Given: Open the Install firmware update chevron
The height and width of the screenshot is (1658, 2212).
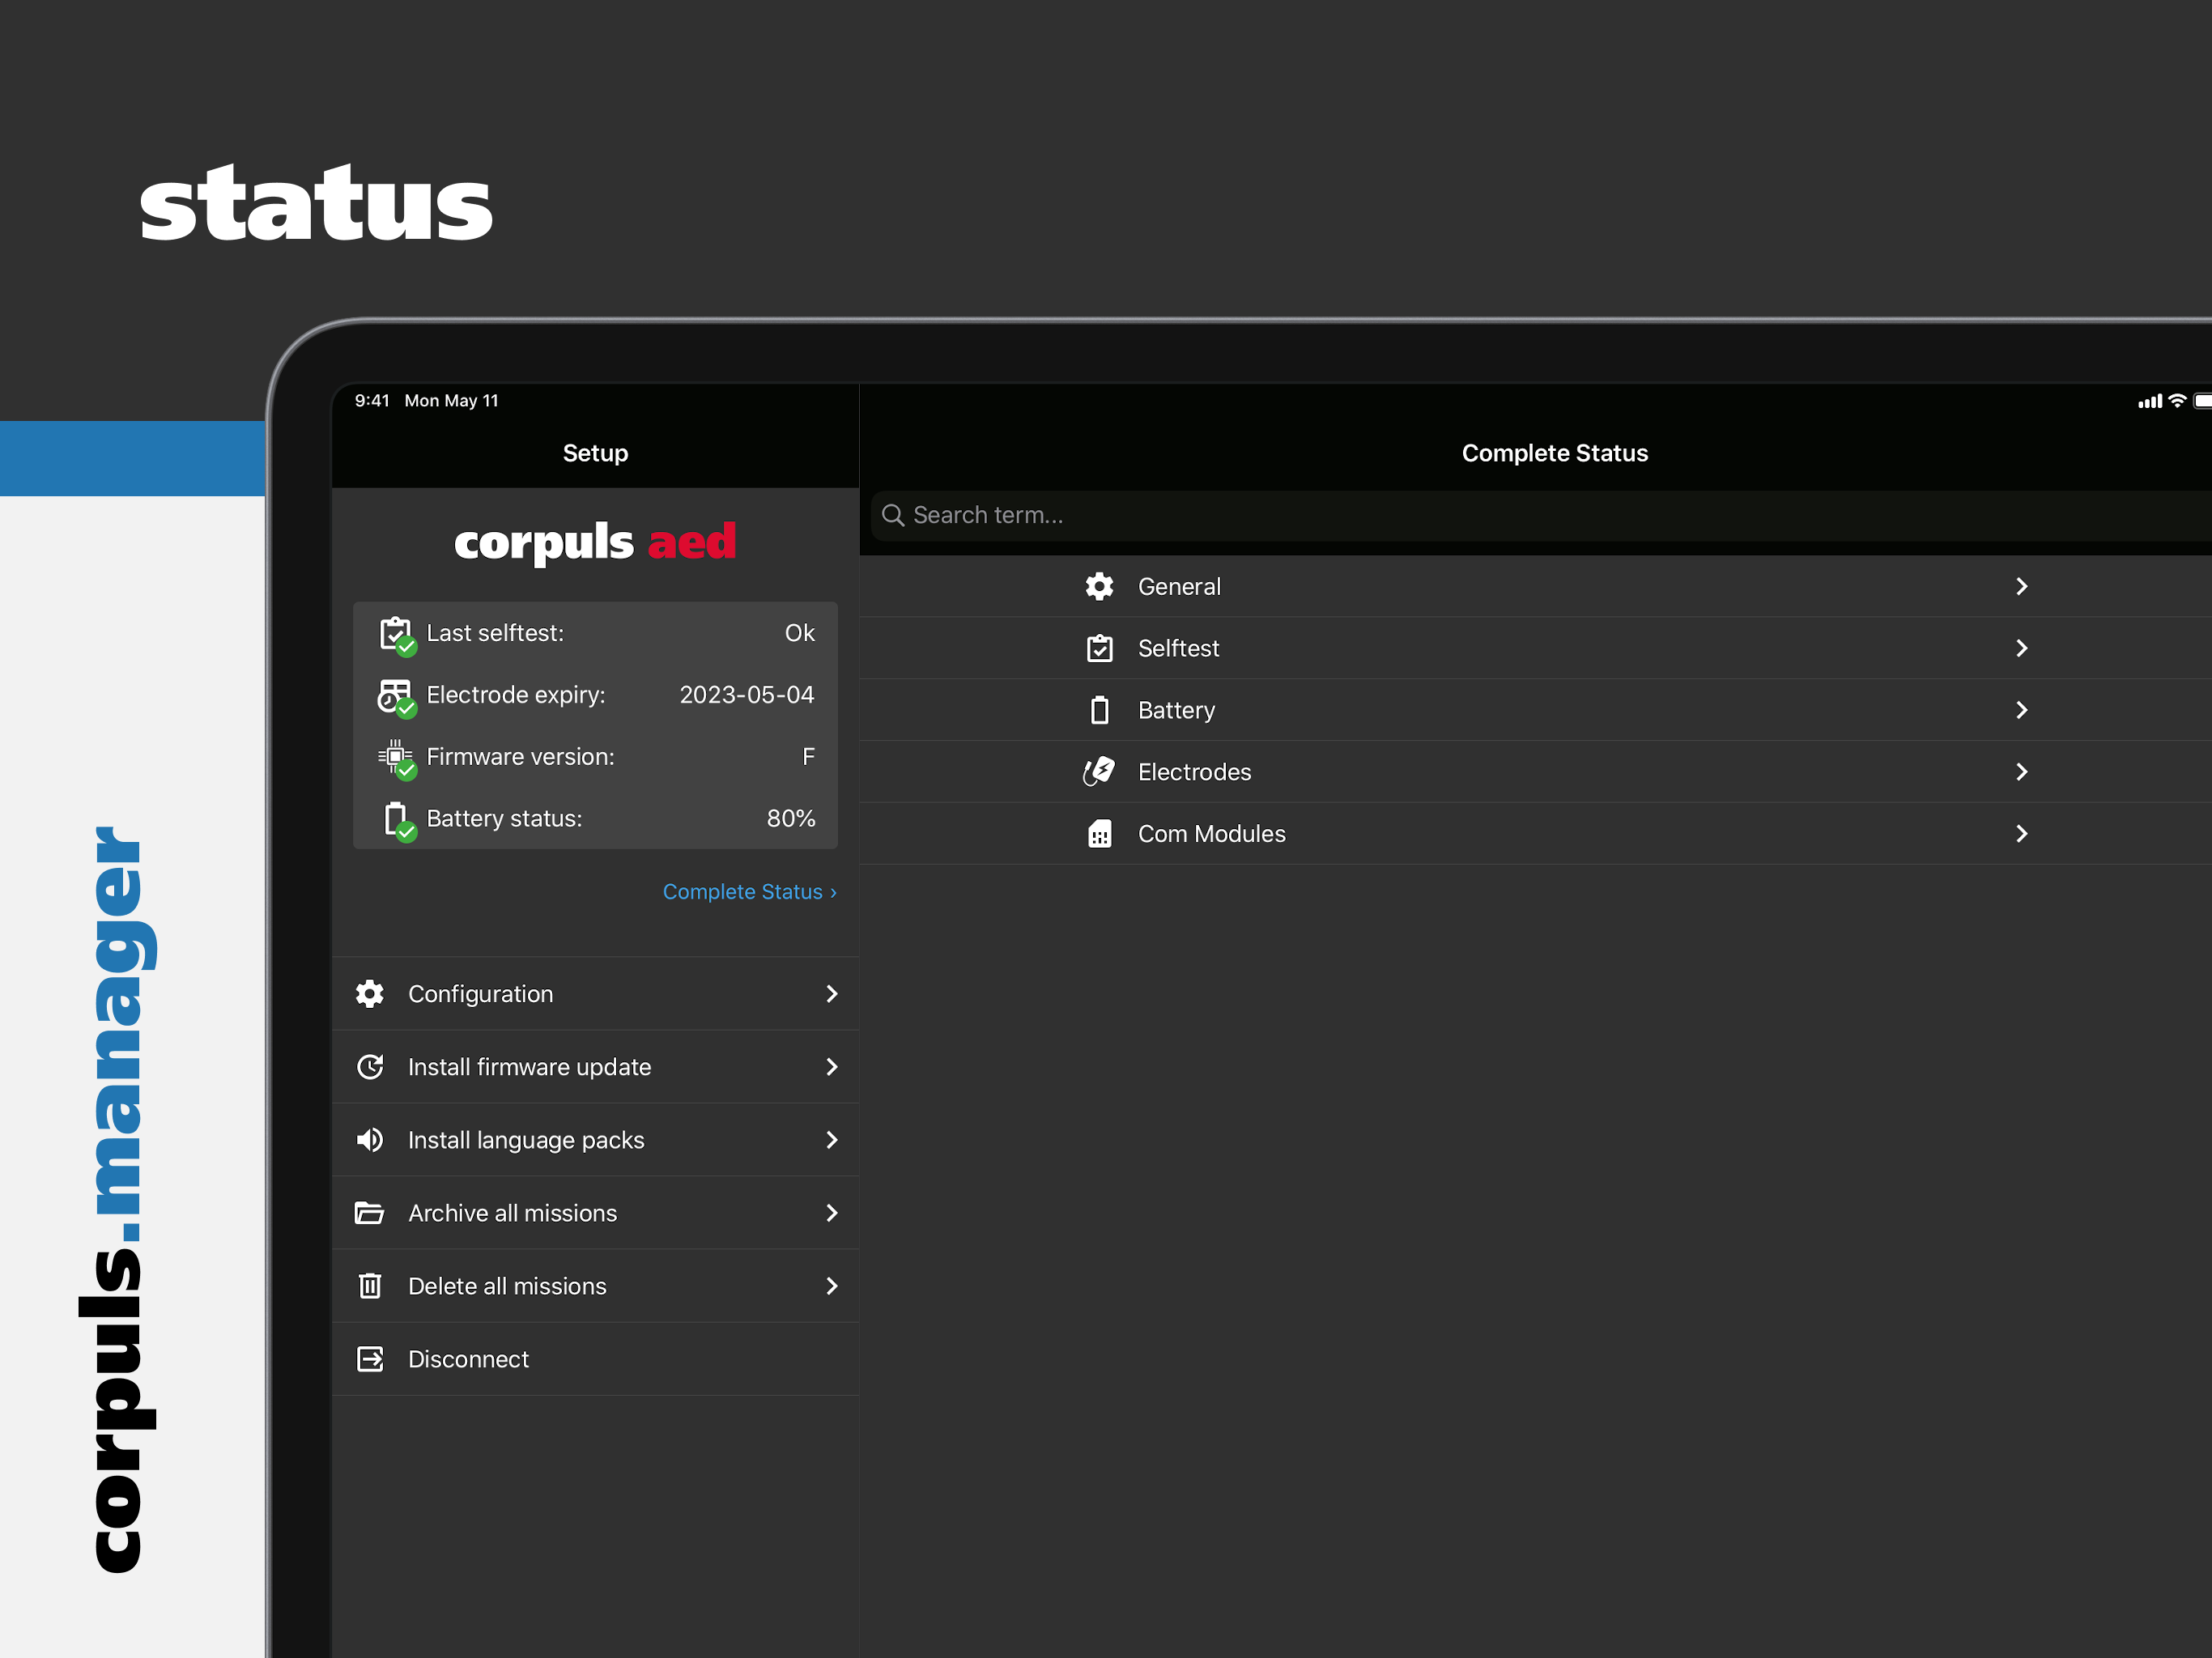Looking at the screenshot, I should (x=831, y=1067).
